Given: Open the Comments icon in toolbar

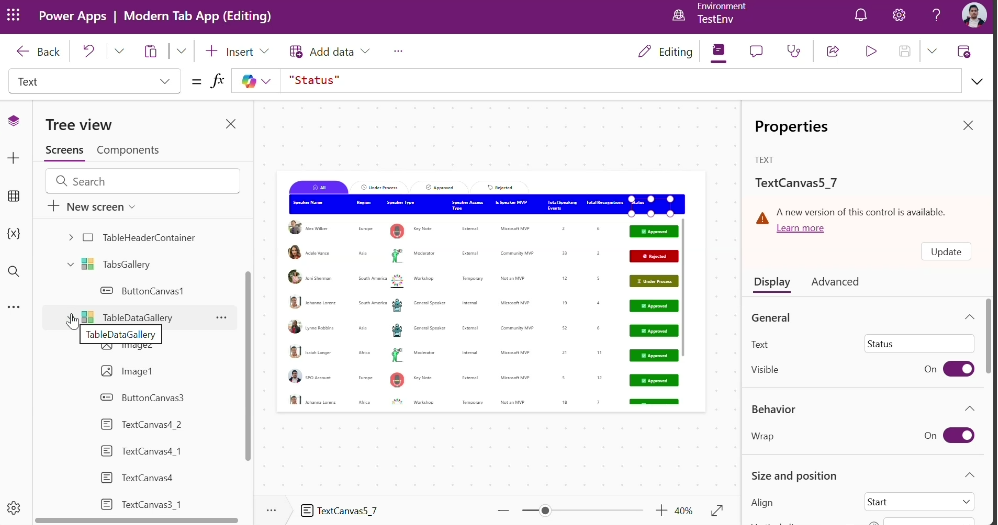Looking at the screenshot, I should [756, 52].
